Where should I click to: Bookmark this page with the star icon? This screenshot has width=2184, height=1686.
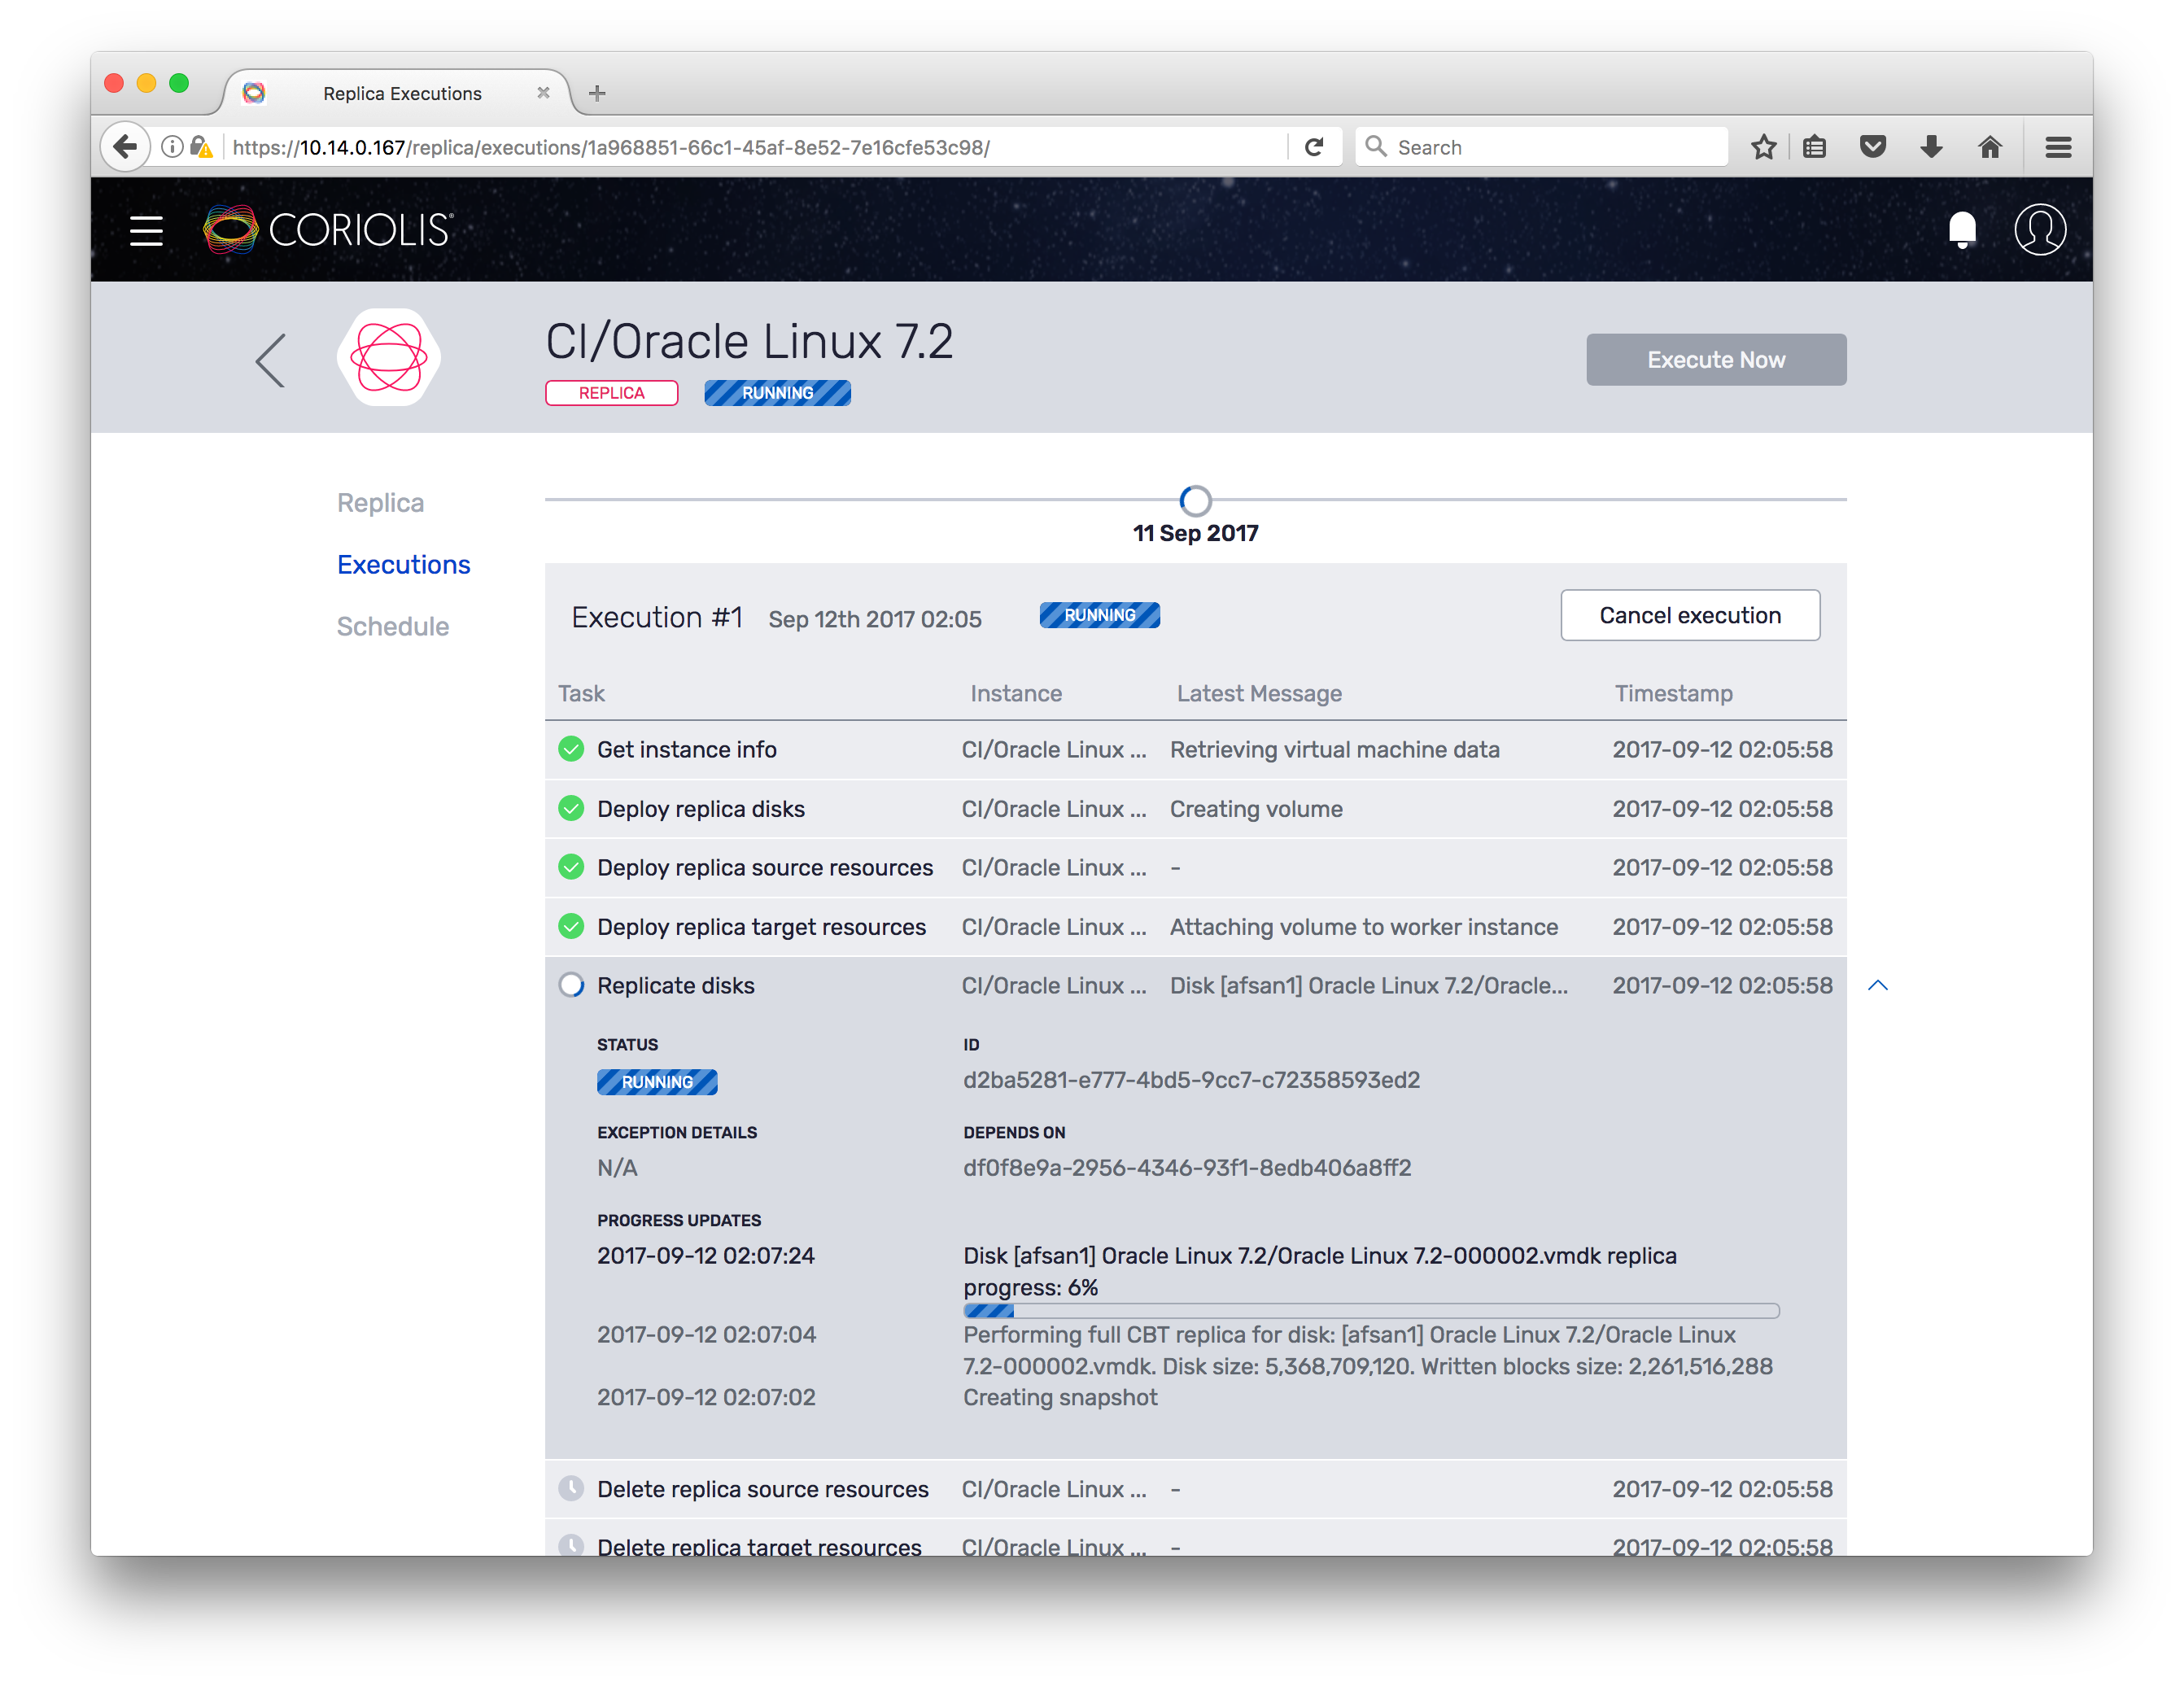click(x=1763, y=147)
